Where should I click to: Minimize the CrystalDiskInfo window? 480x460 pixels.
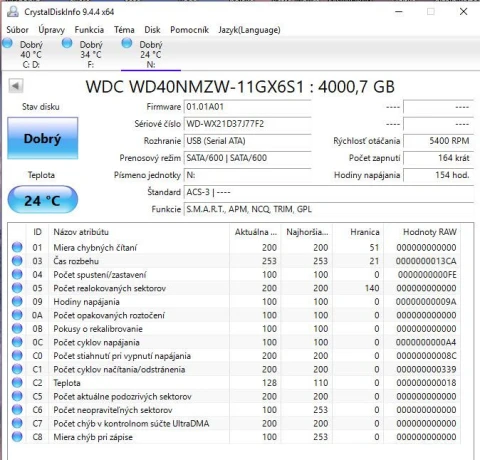click(x=399, y=12)
